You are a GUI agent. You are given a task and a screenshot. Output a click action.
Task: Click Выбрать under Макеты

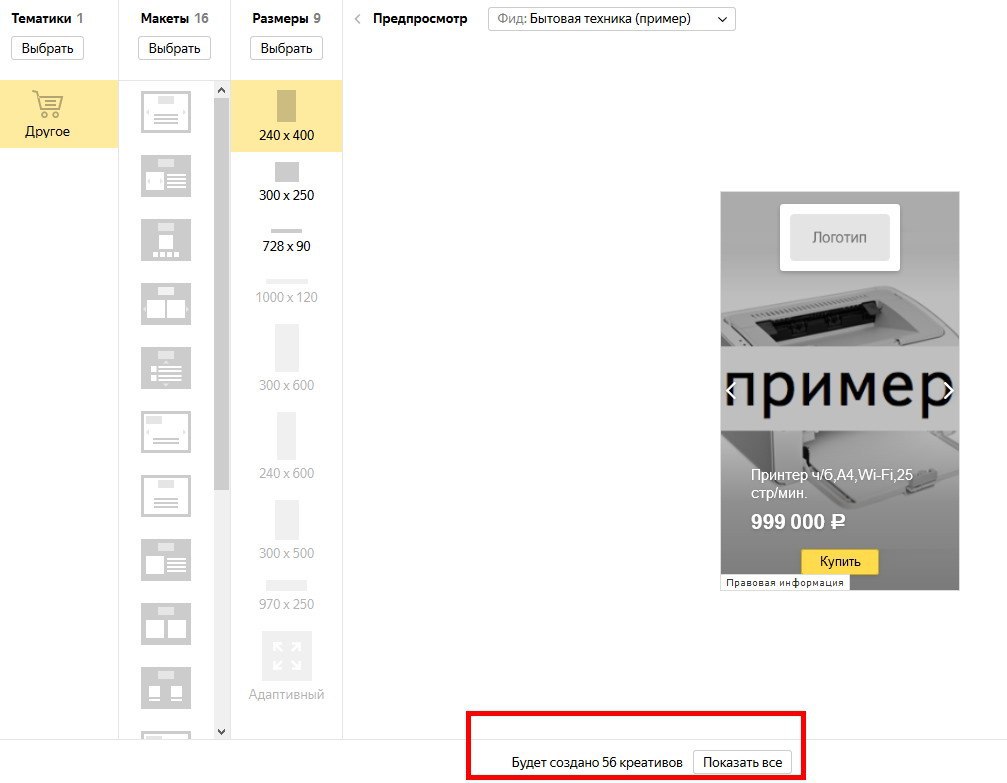click(x=174, y=48)
